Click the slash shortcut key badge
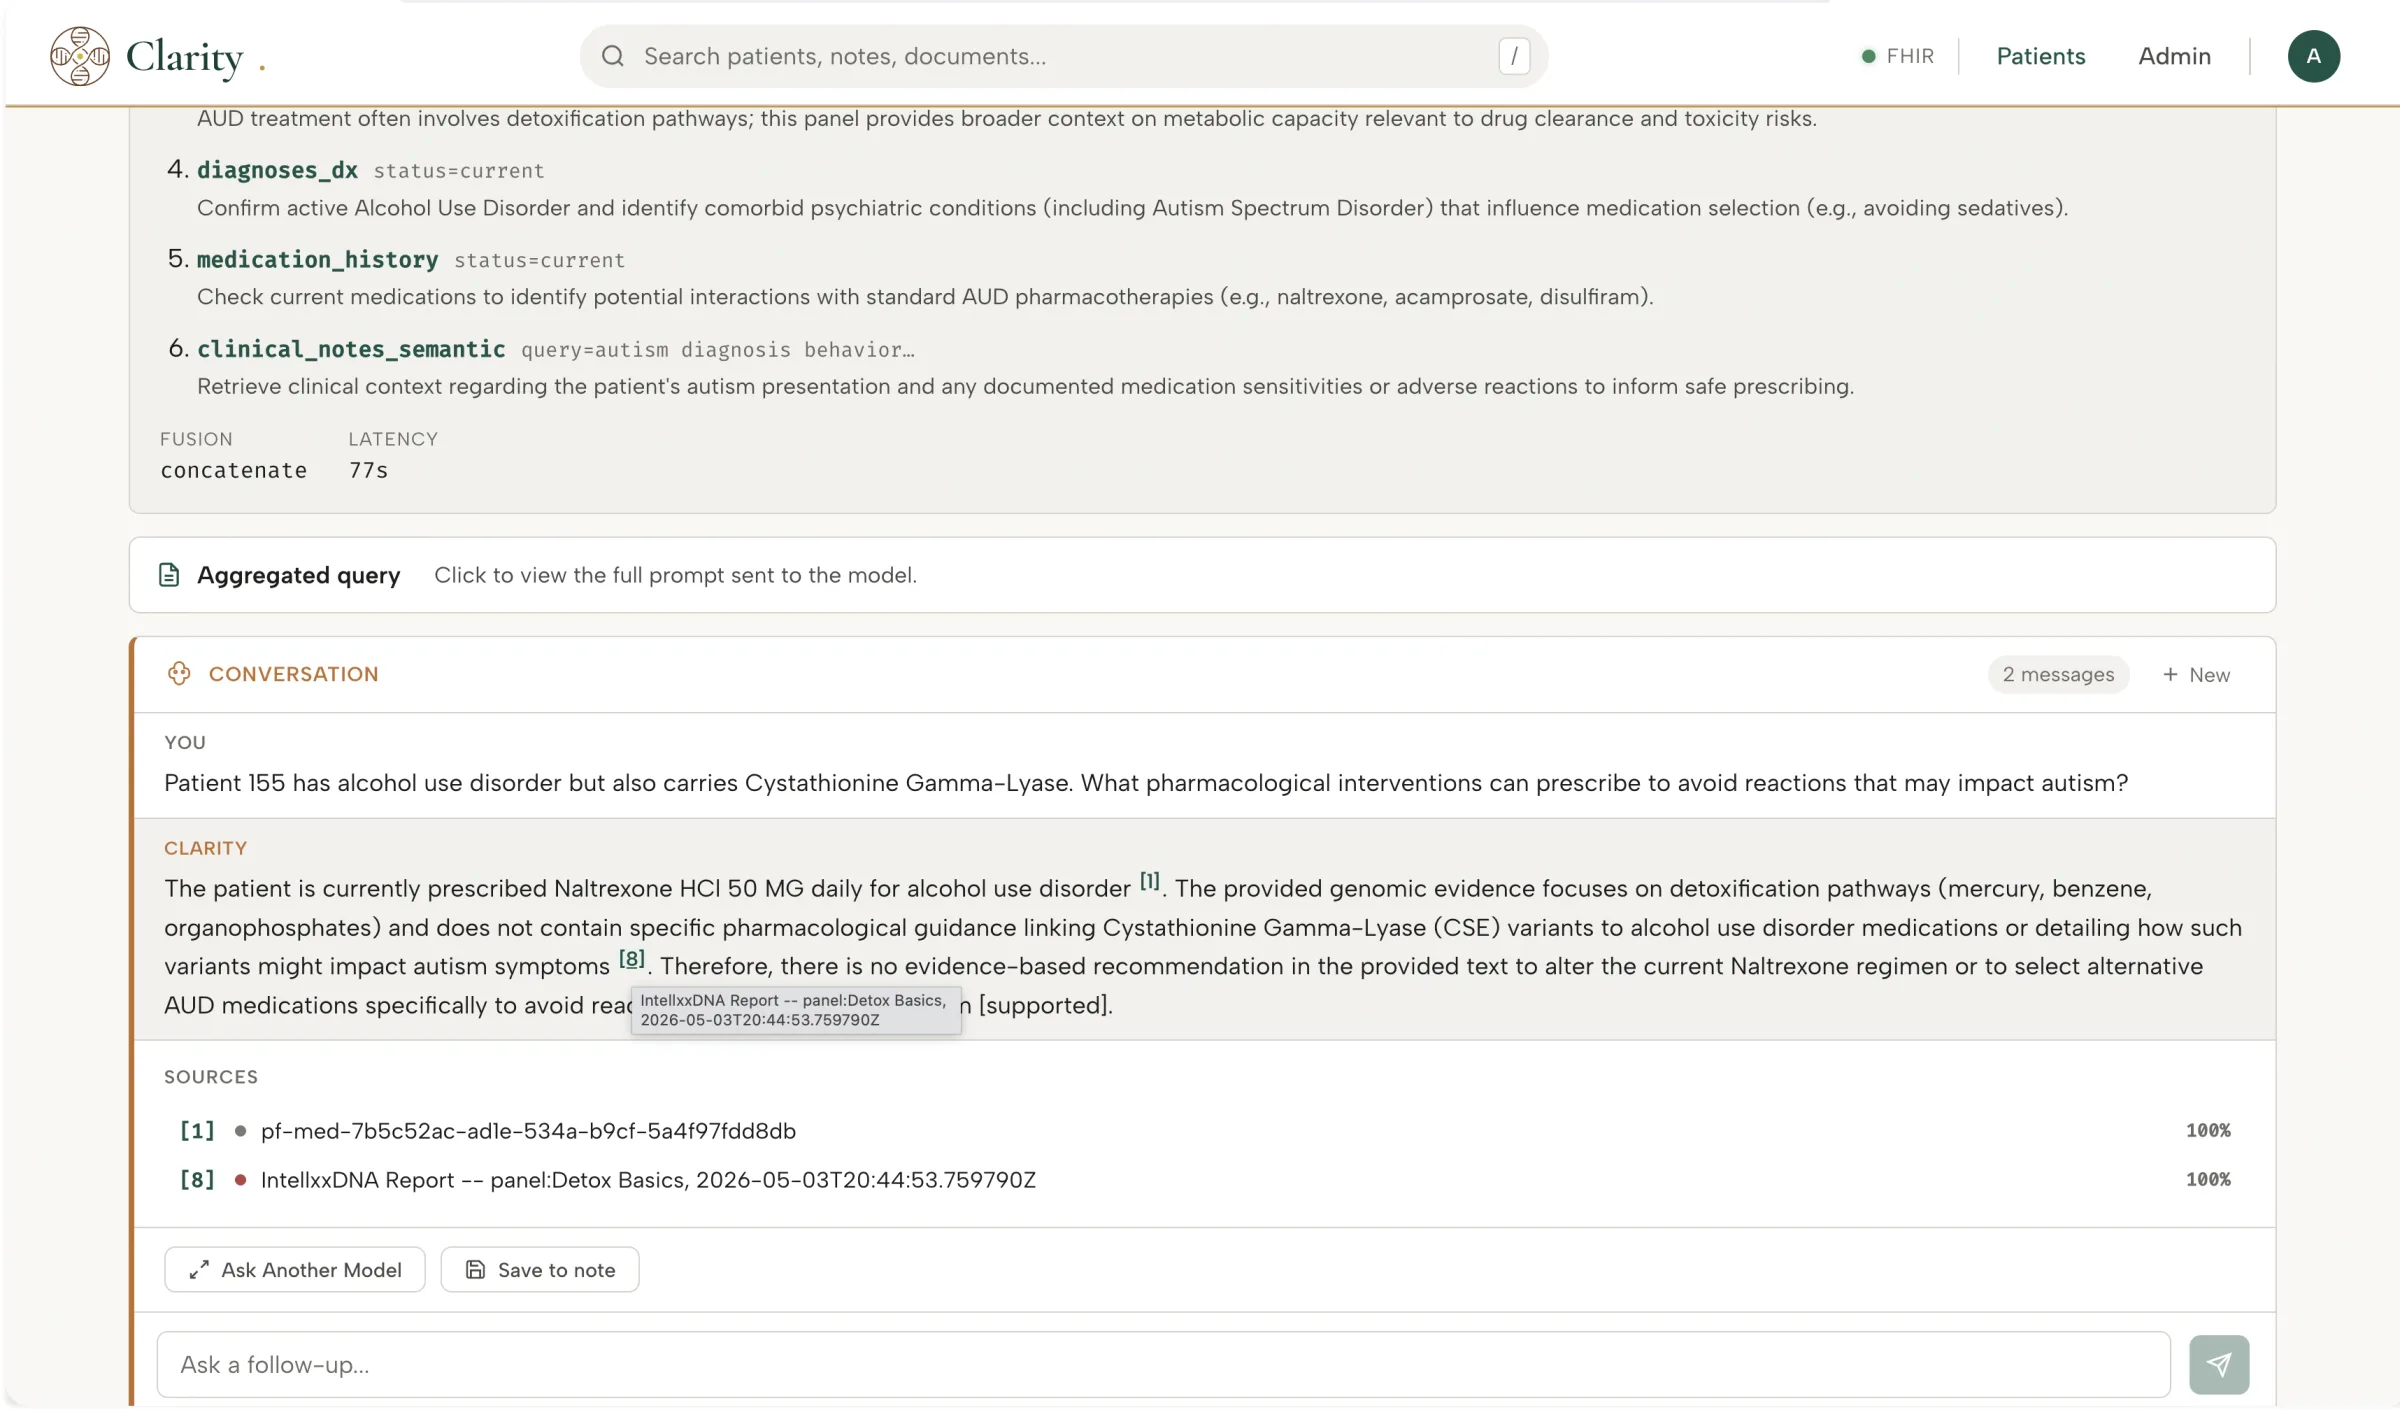The width and height of the screenshot is (2400, 1410). (1514, 56)
